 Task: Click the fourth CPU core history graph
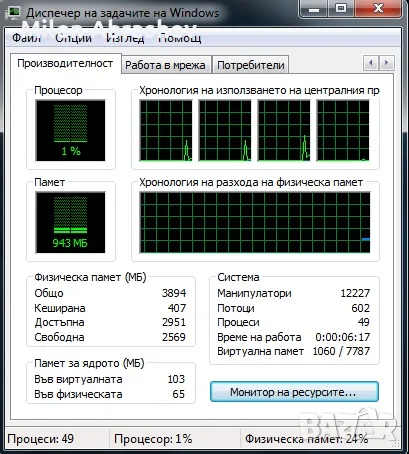343,130
